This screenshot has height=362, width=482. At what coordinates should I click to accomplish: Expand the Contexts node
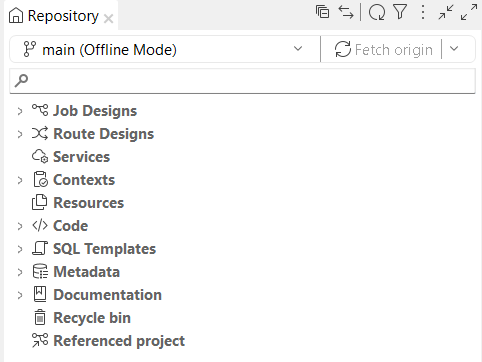[x=20, y=180]
